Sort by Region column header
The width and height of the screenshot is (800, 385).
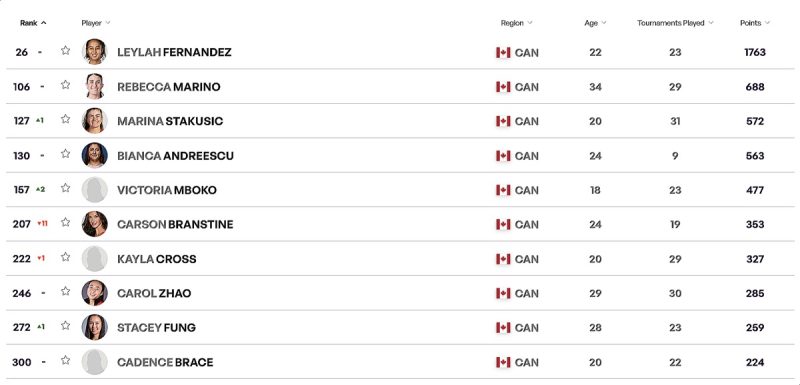[516, 23]
